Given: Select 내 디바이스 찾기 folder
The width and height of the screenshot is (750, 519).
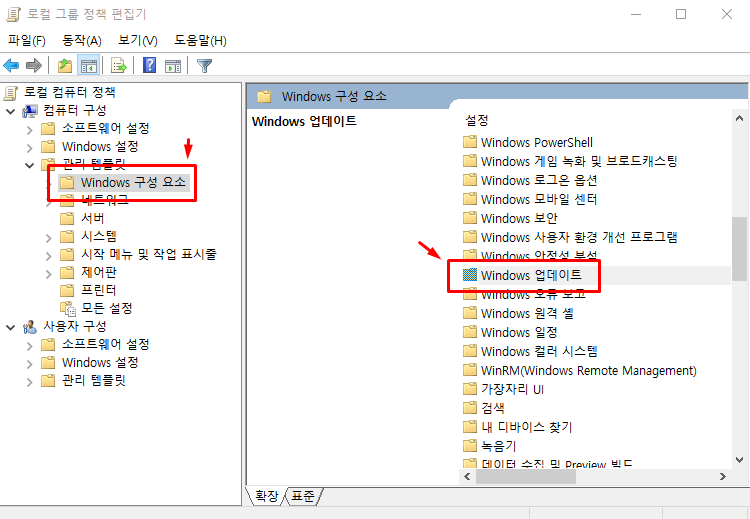Looking at the screenshot, I should [x=526, y=427].
